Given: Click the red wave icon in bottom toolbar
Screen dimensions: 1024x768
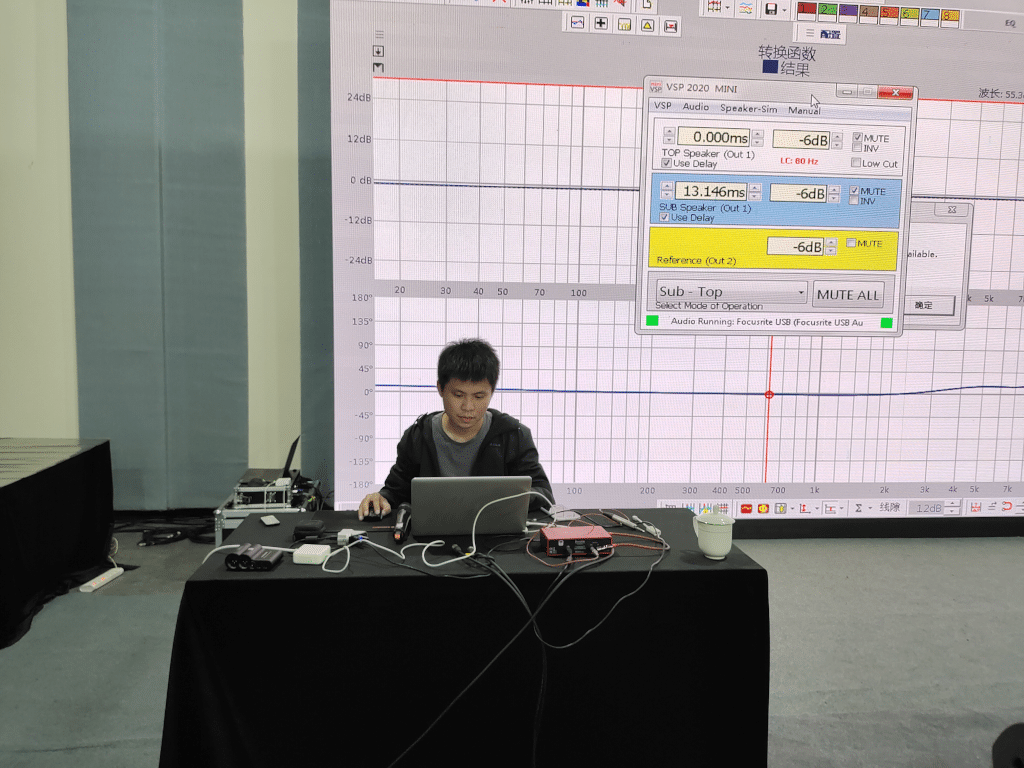Looking at the screenshot, I should 746,508.
